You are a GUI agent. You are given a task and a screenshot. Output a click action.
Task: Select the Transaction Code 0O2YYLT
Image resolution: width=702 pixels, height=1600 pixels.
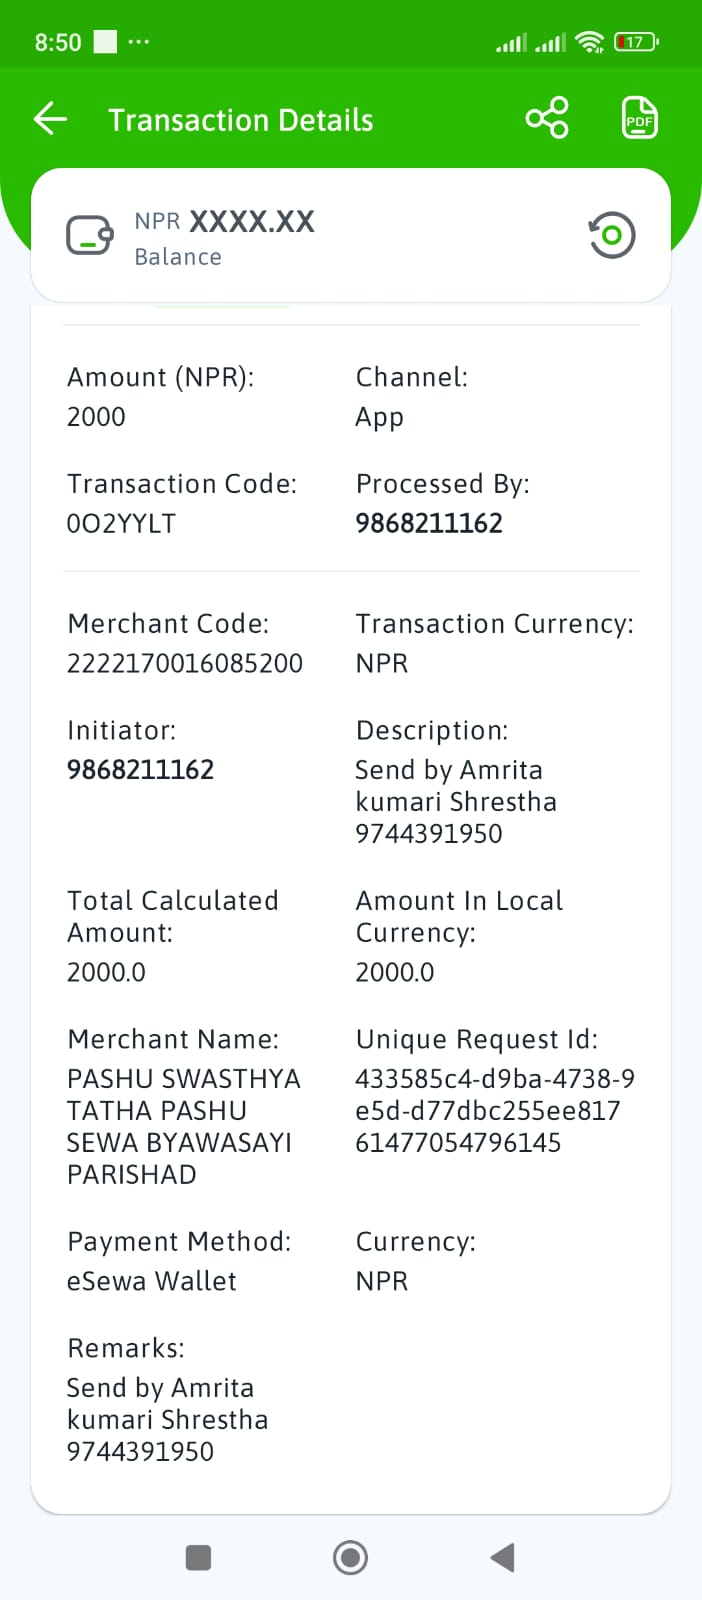121,523
